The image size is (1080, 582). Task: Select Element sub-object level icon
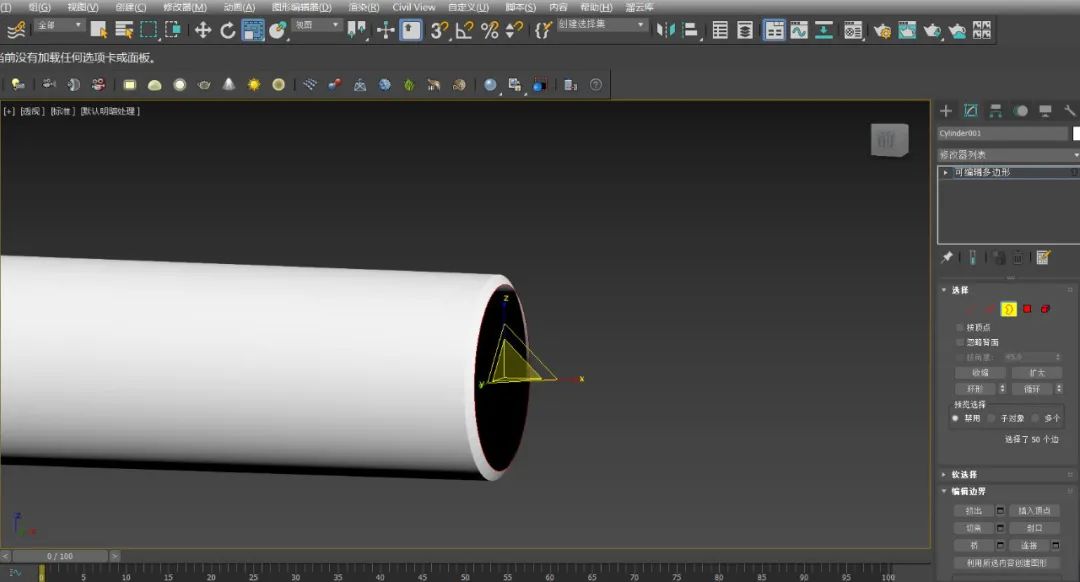[1046, 309]
